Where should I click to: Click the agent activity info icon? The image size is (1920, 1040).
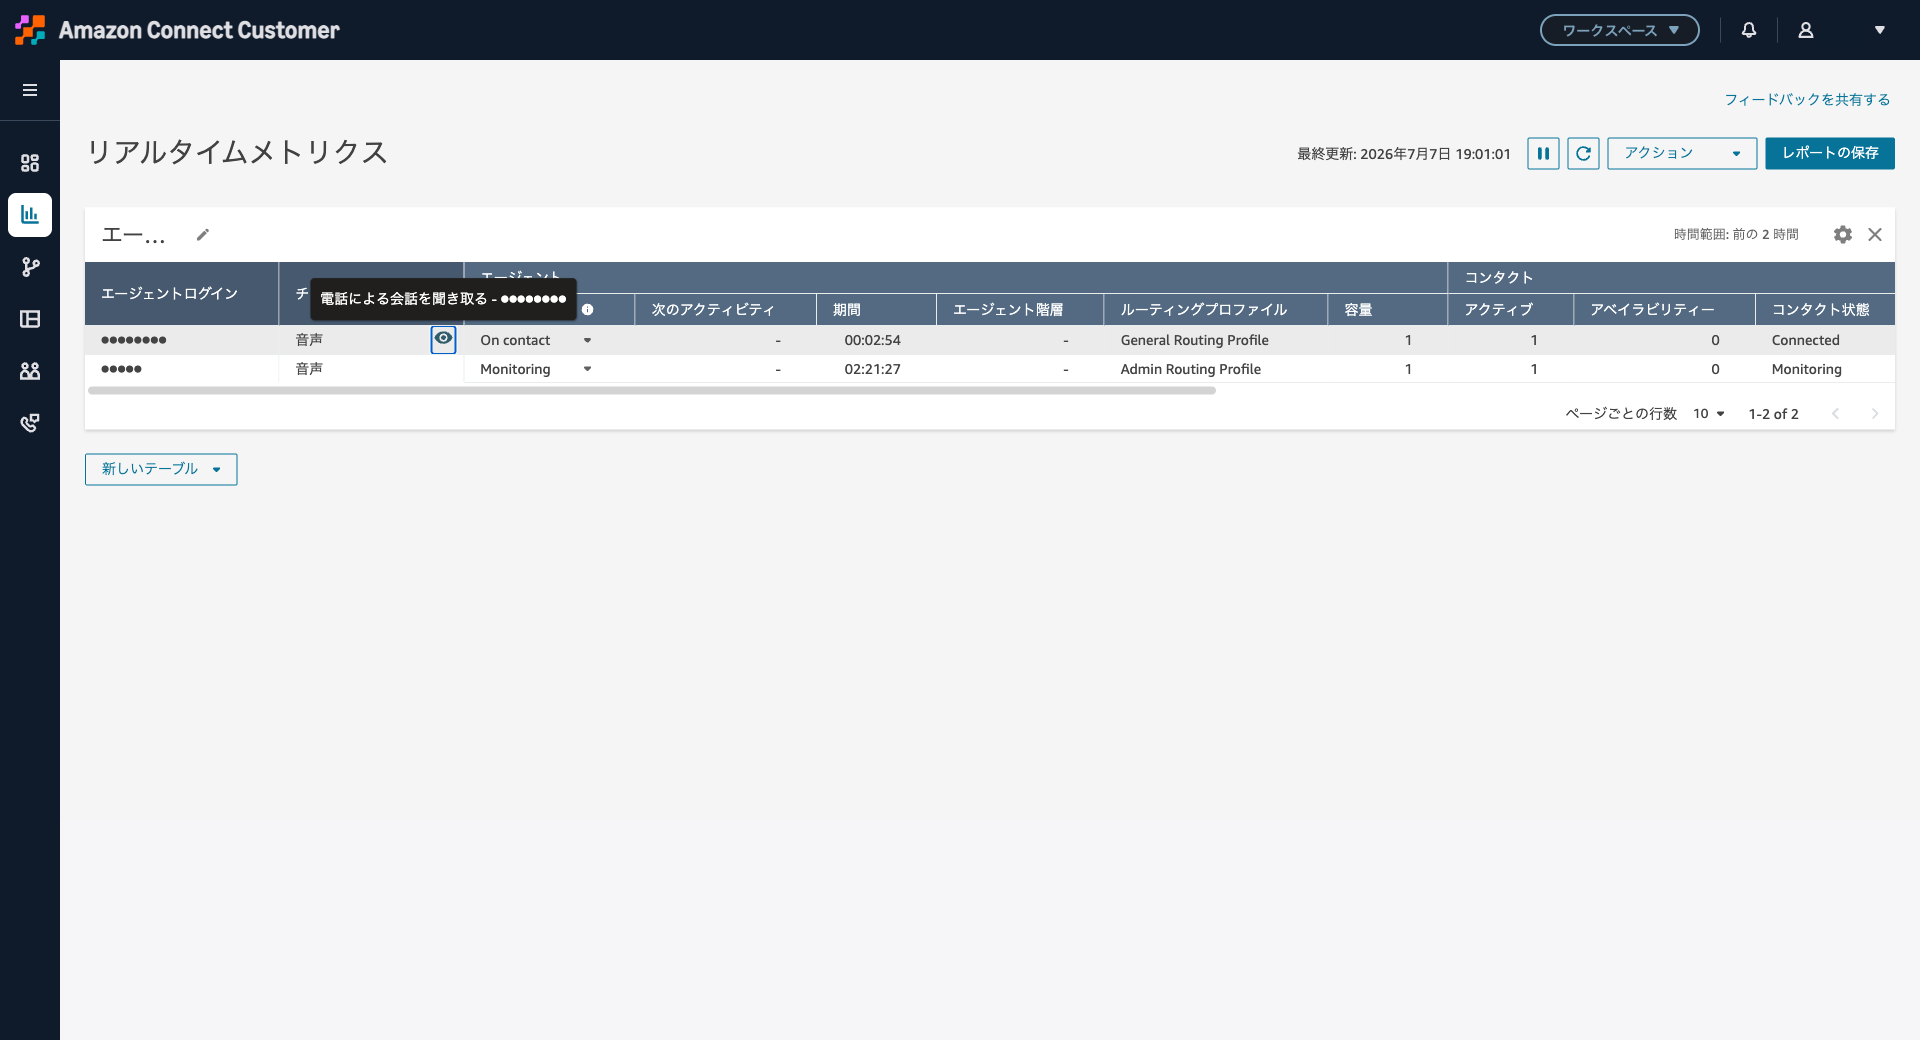click(x=588, y=310)
